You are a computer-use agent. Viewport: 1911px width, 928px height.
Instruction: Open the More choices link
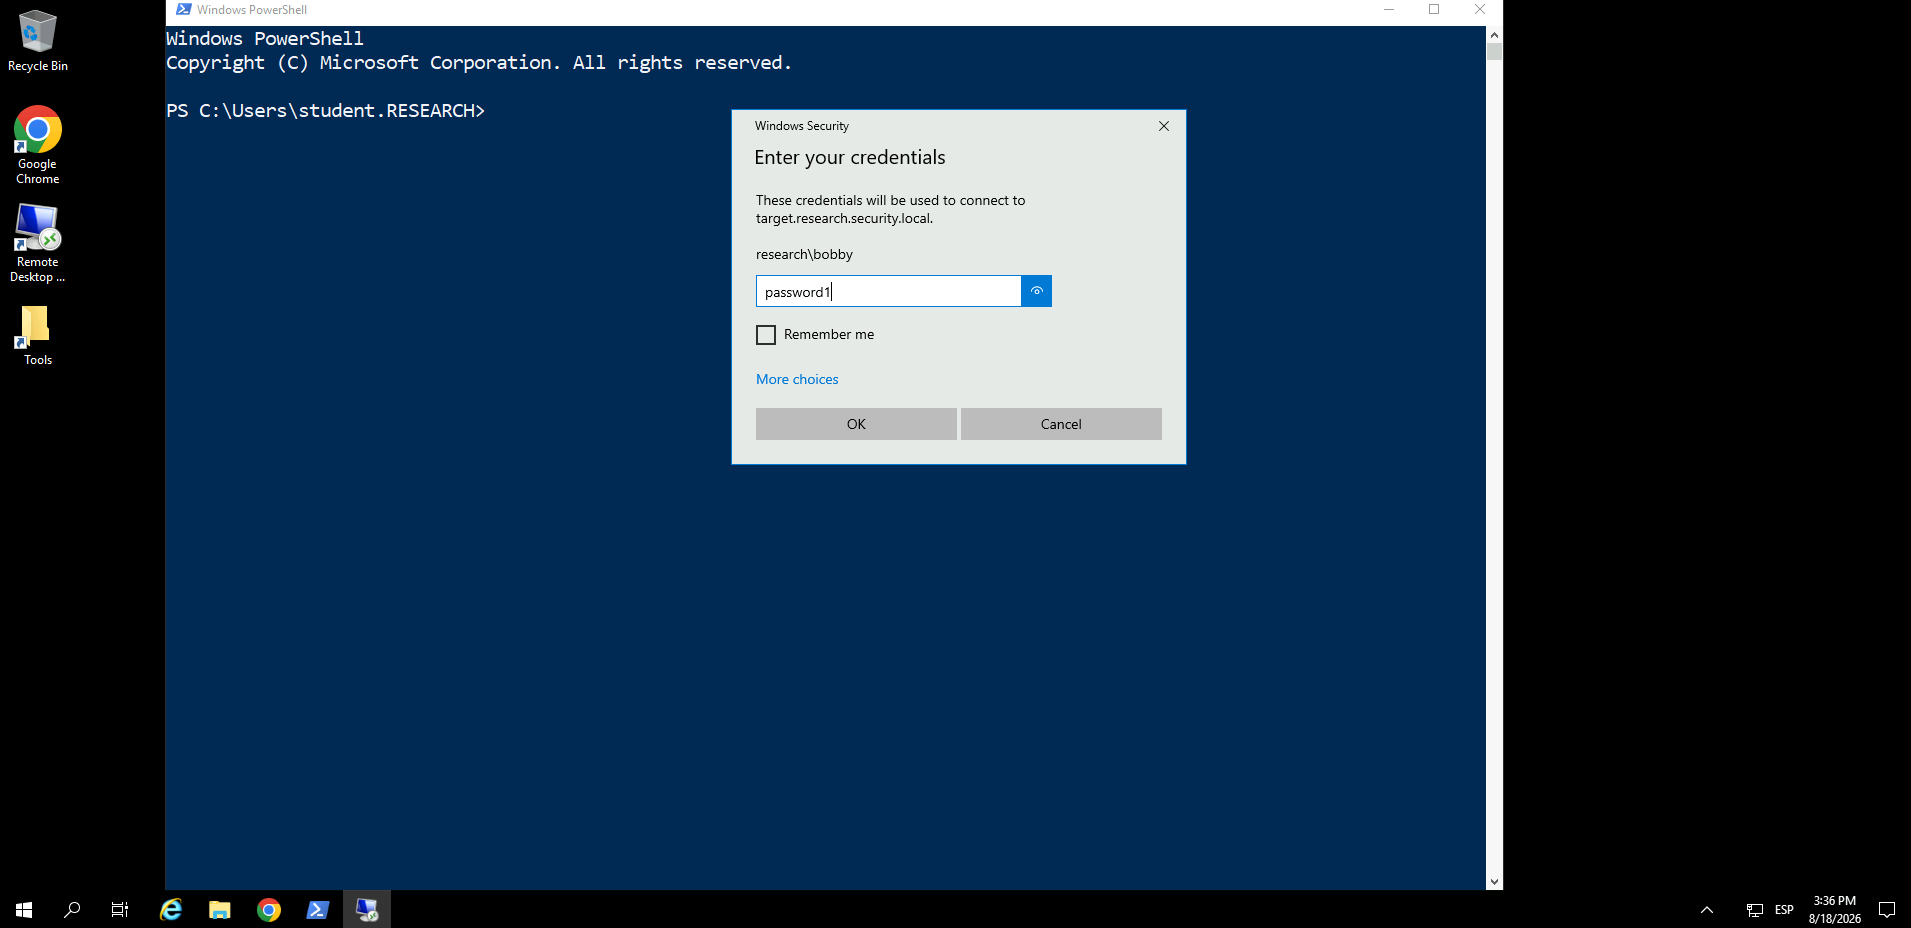[x=797, y=379]
